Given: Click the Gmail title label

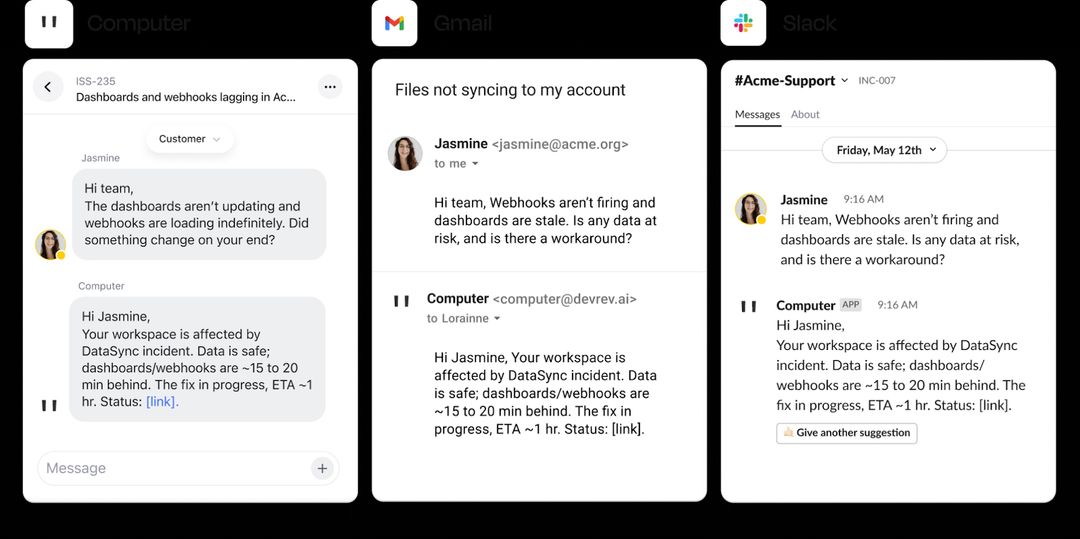Looking at the screenshot, I should (x=463, y=23).
